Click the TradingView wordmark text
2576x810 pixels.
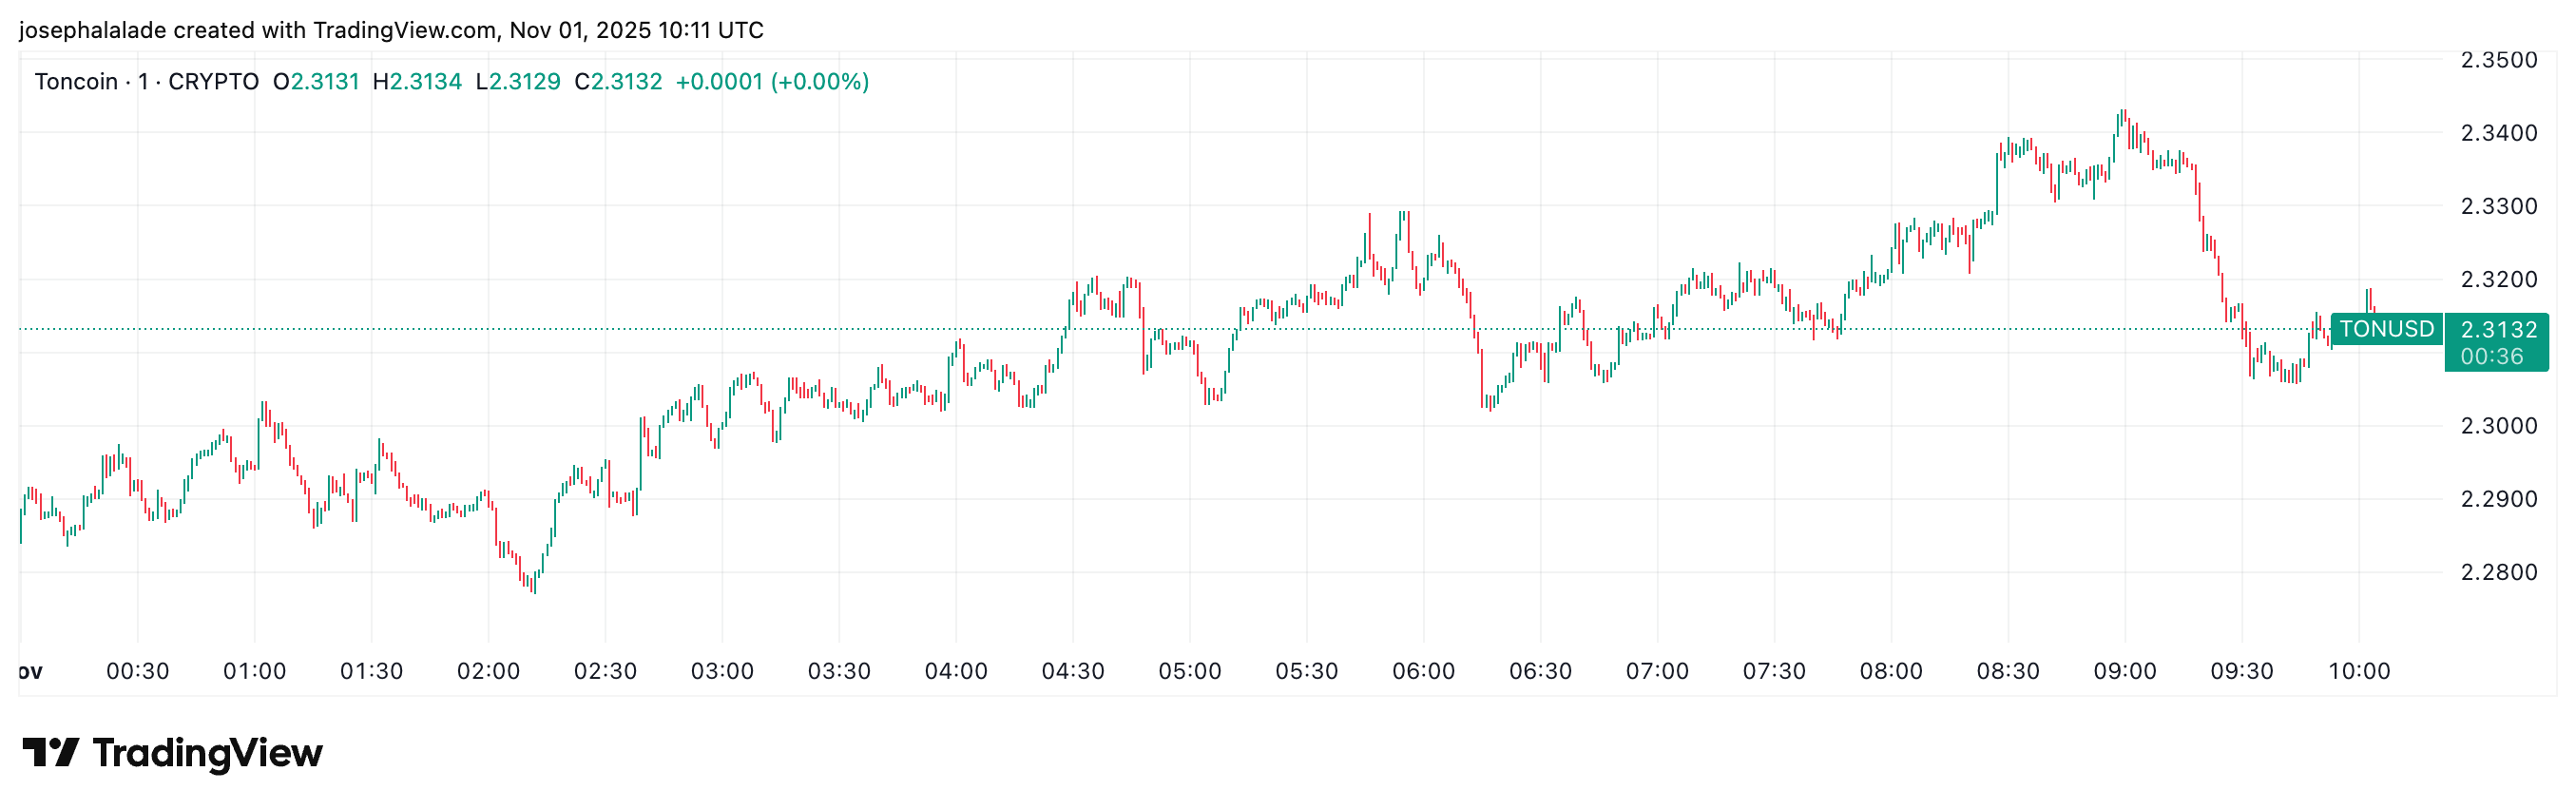[x=207, y=753]
